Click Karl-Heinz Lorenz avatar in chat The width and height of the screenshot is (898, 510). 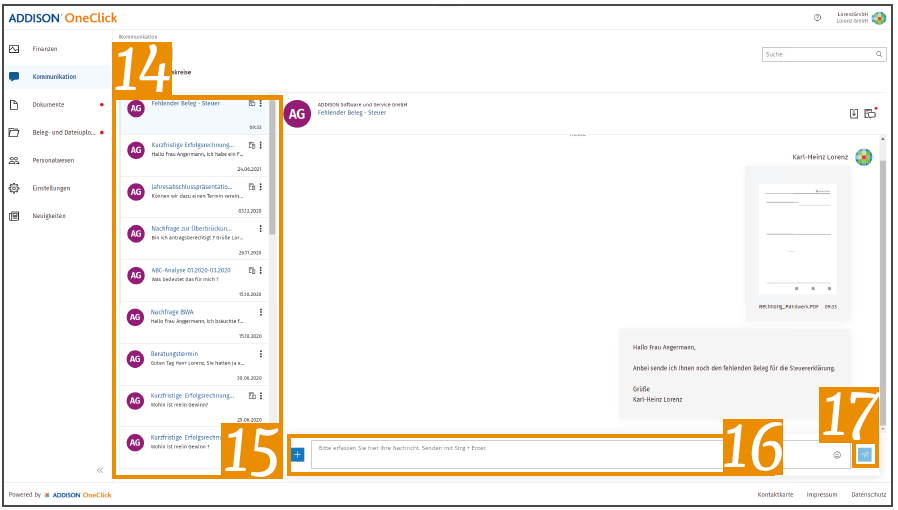pyautogui.click(x=863, y=157)
